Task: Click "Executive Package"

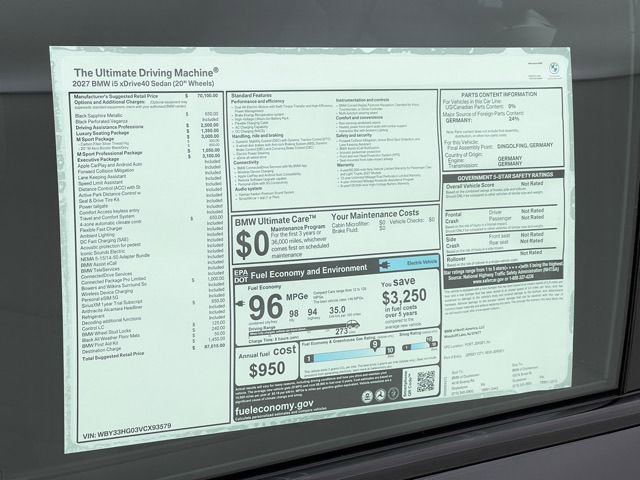Action: 98,160
